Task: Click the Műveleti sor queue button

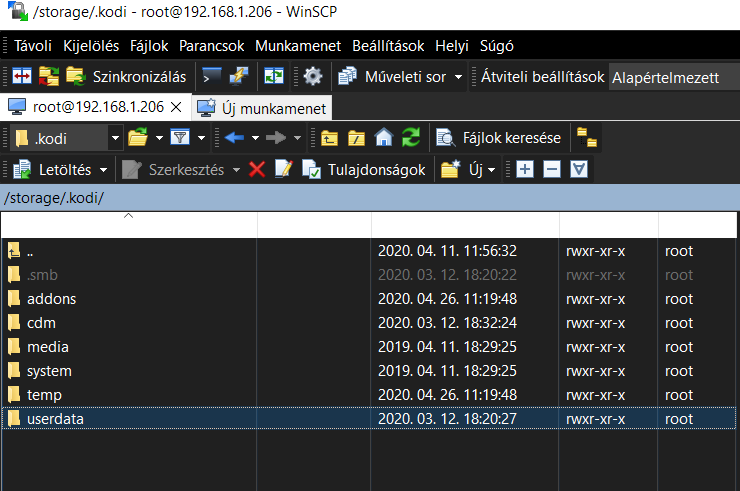Action: (x=392, y=76)
